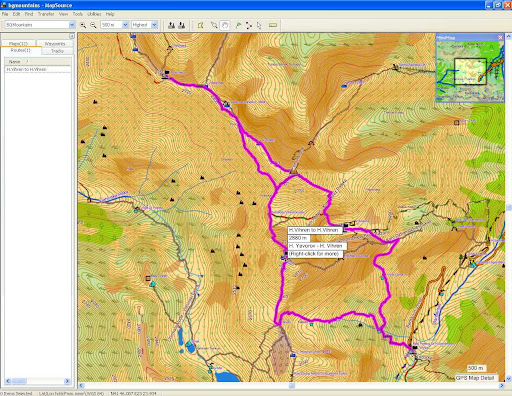Open the Transfer menu
This screenshot has height=396, width=512.
point(46,14)
